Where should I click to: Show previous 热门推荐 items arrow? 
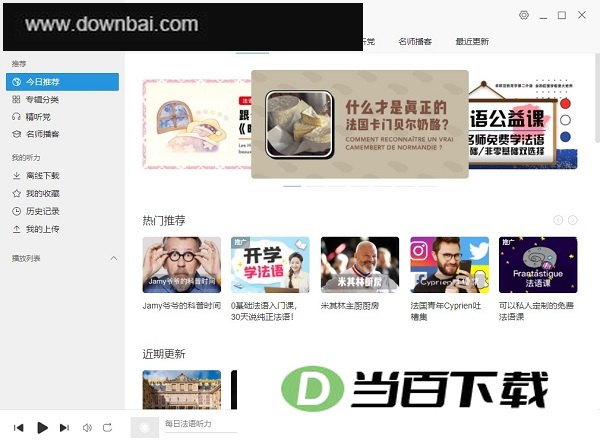point(558,220)
